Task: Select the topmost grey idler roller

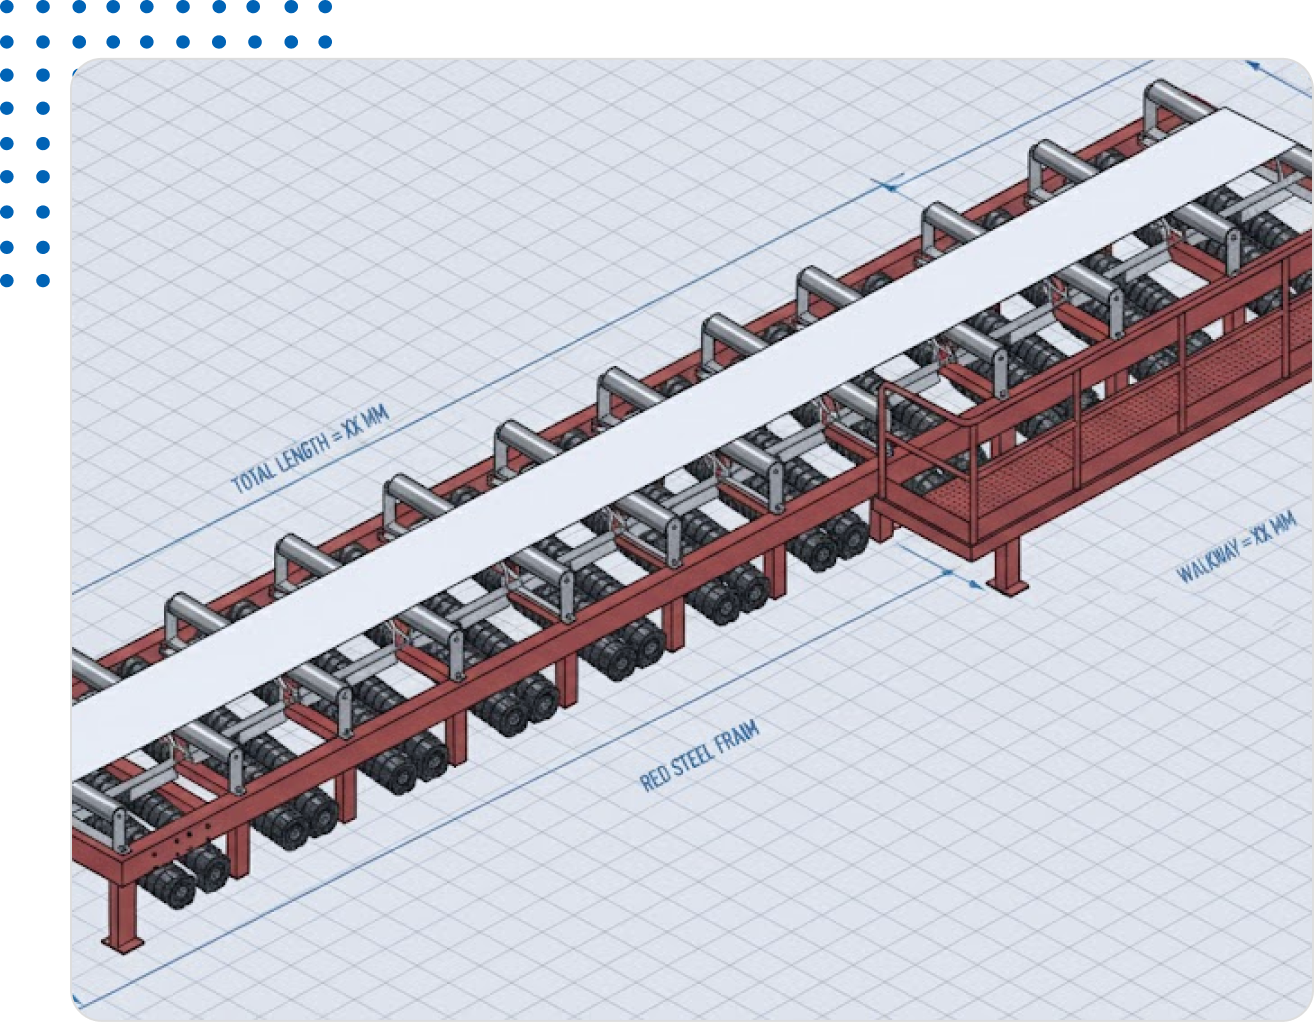Action: 1182,100
